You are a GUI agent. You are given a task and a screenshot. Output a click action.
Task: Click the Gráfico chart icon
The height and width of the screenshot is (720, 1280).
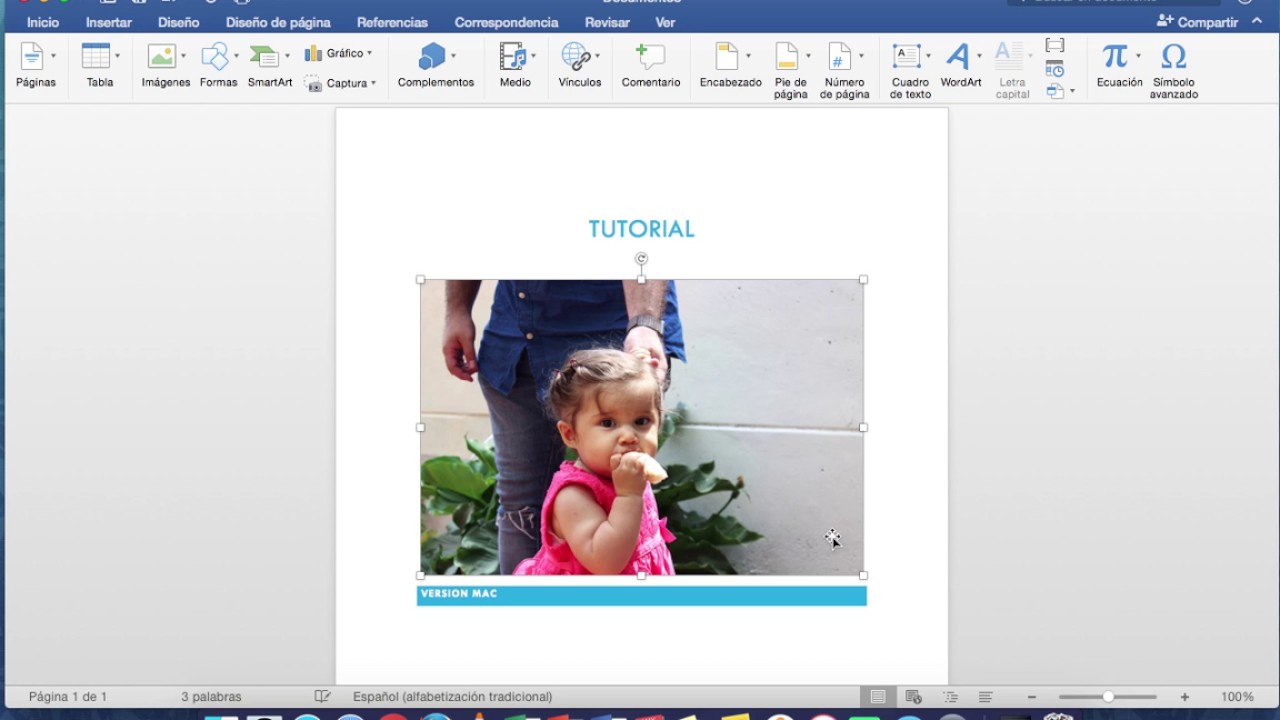pyautogui.click(x=314, y=53)
